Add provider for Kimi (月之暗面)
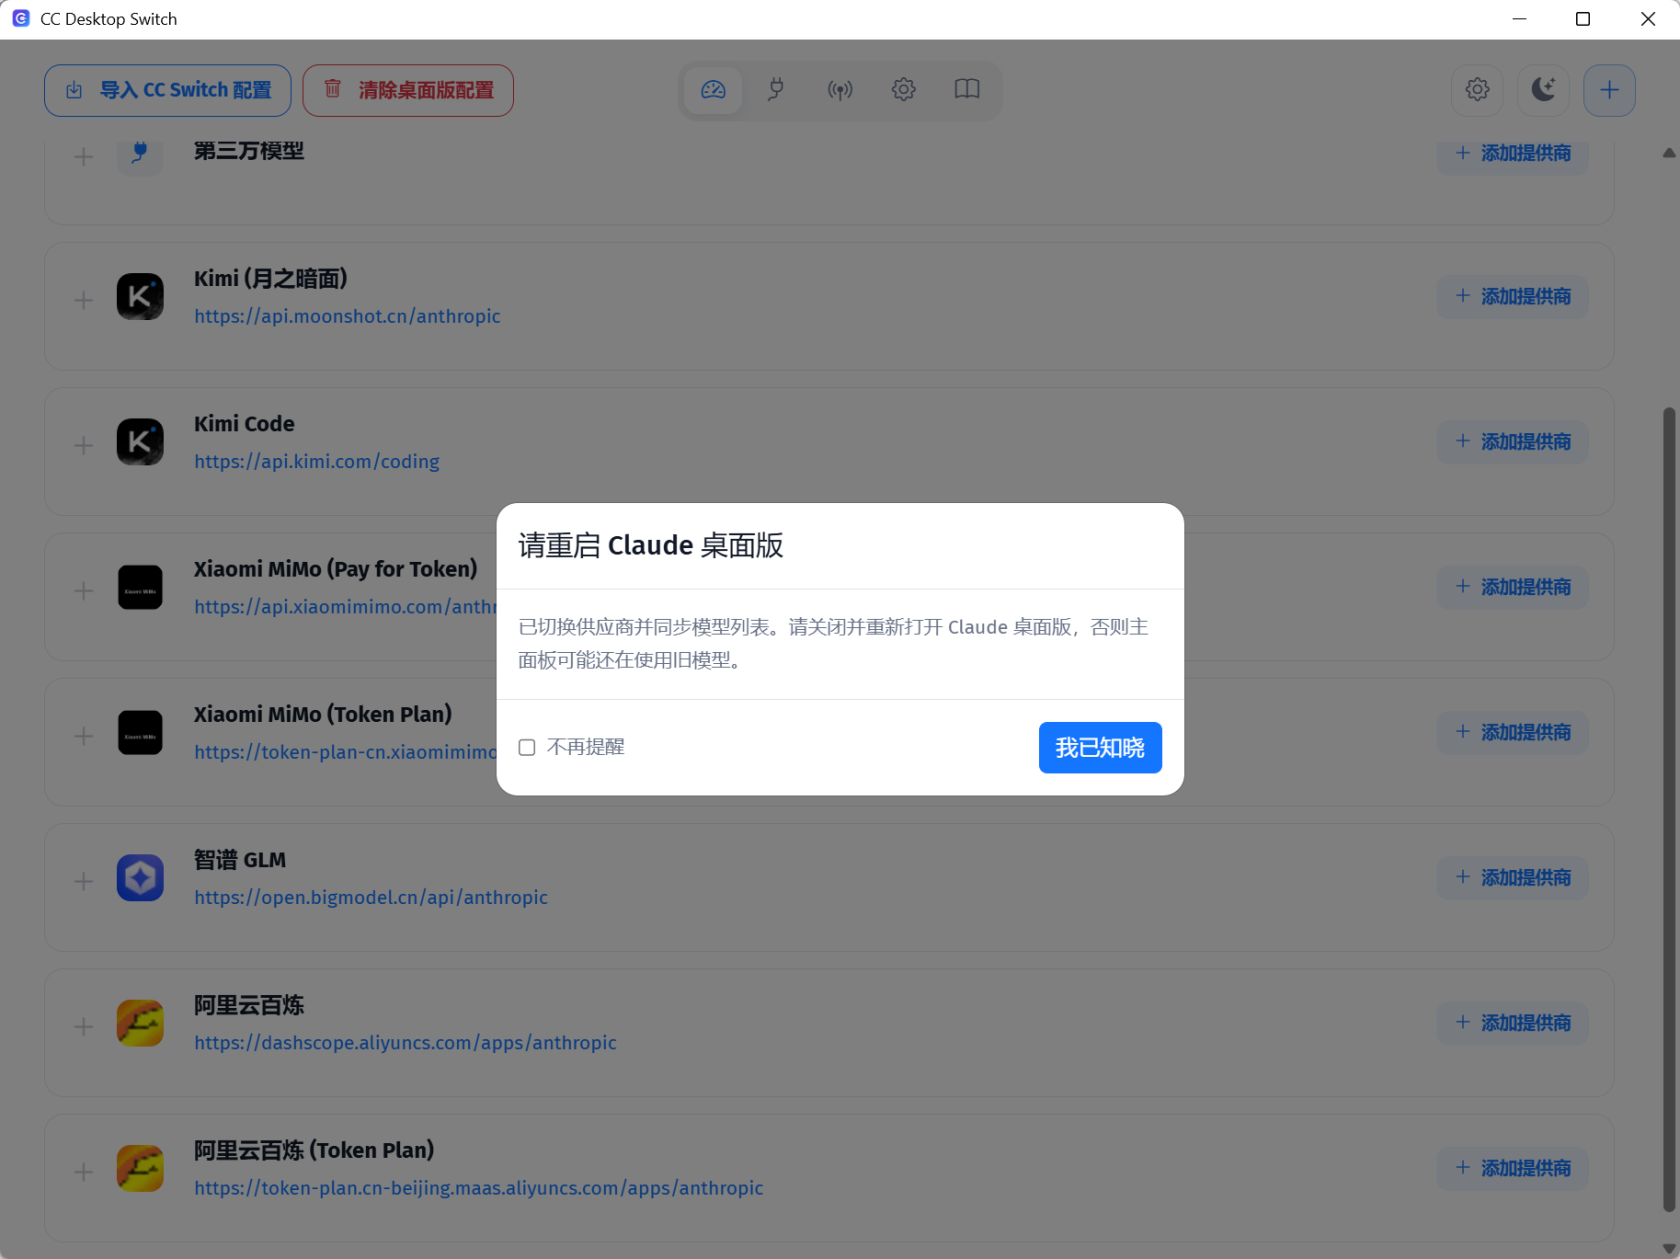This screenshot has width=1680, height=1259. pos(1513,296)
